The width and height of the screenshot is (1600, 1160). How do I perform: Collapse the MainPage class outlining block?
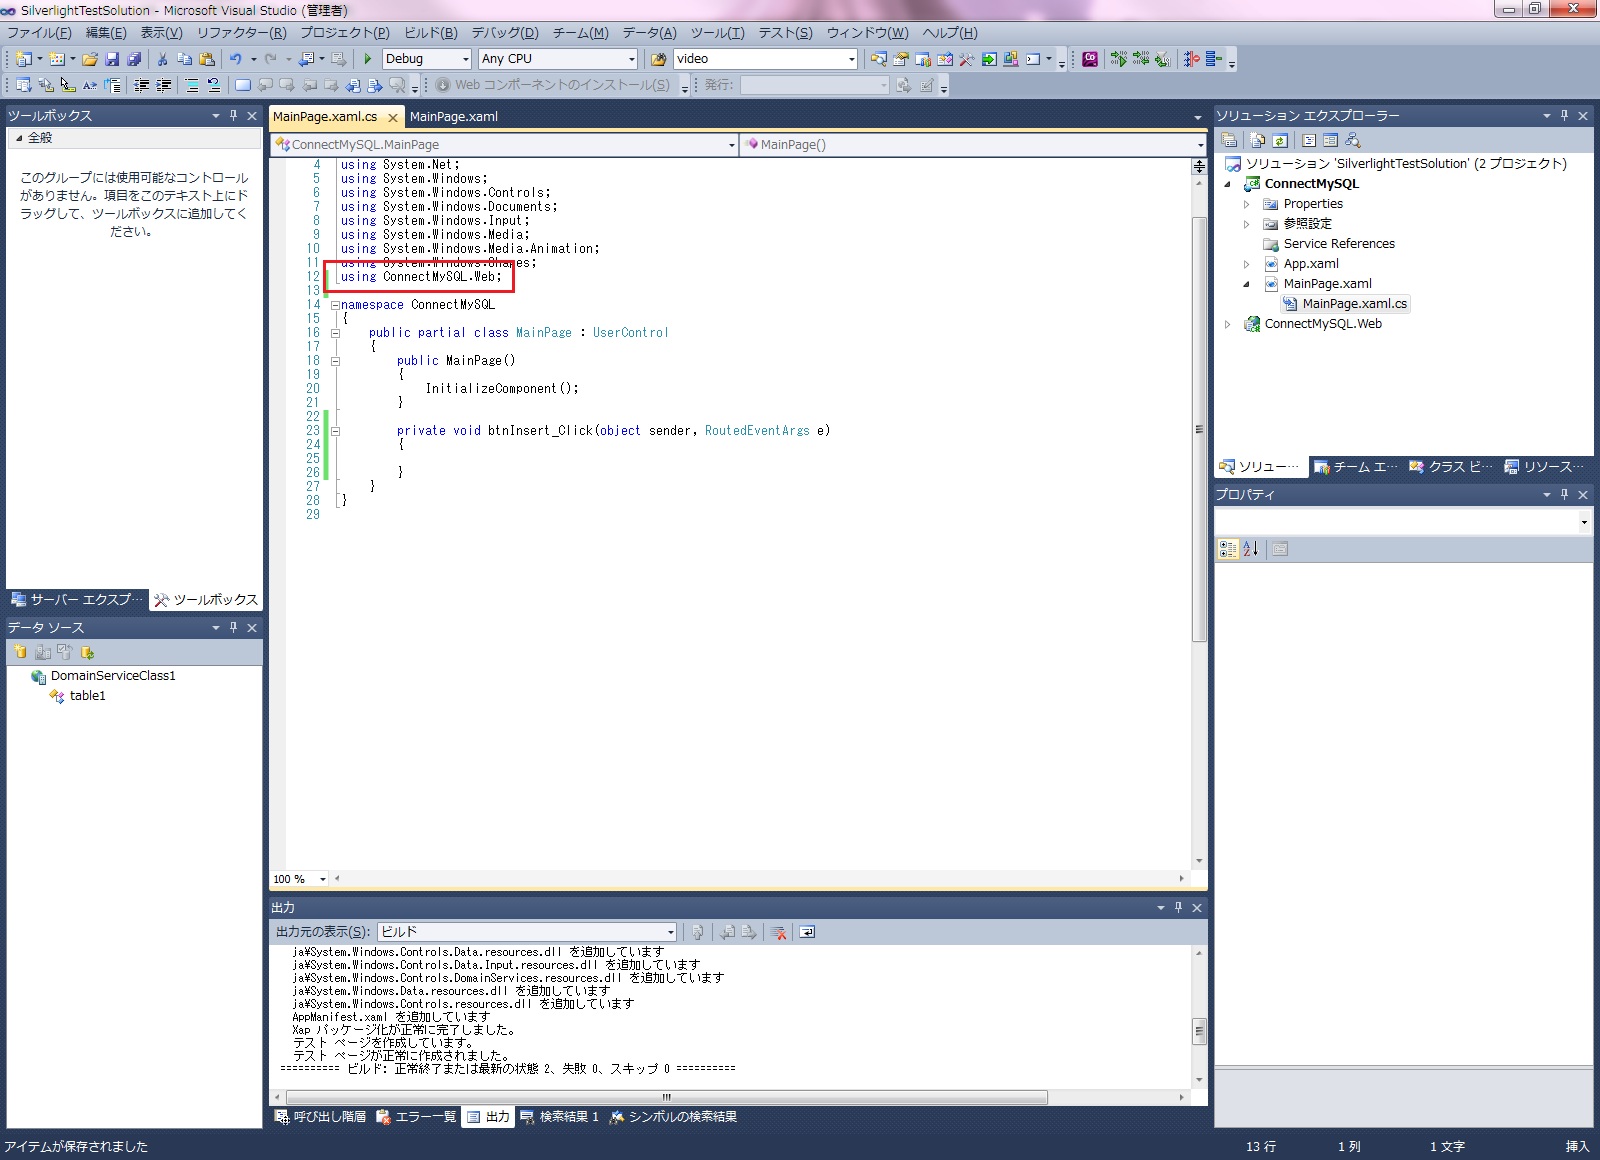coord(335,333)
